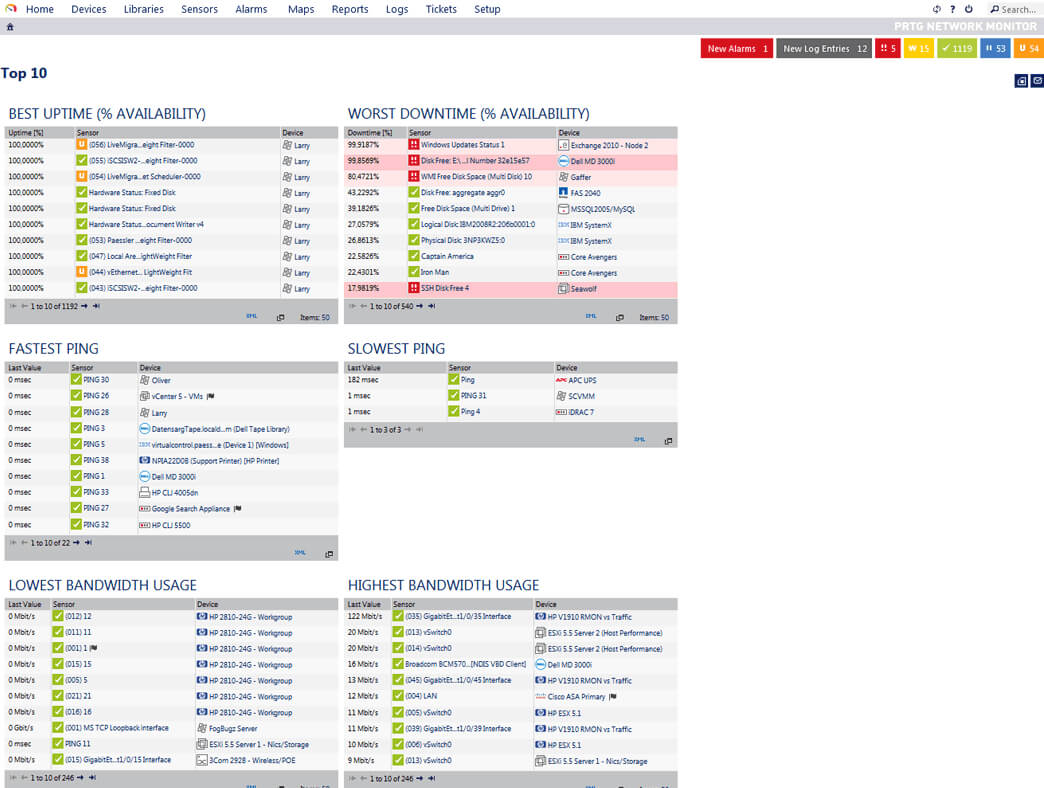Open the Best Uptime table in a new window
1044x788 pixels.
pos(280,317)
